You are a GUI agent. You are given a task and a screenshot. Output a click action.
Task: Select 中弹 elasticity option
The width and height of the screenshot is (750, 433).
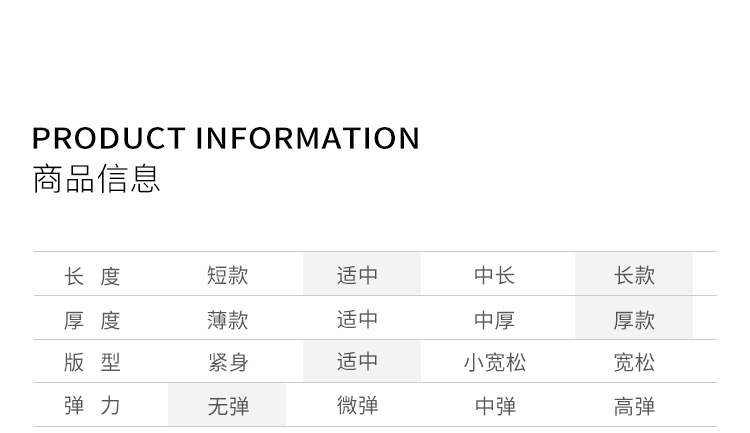pos(494,406)
